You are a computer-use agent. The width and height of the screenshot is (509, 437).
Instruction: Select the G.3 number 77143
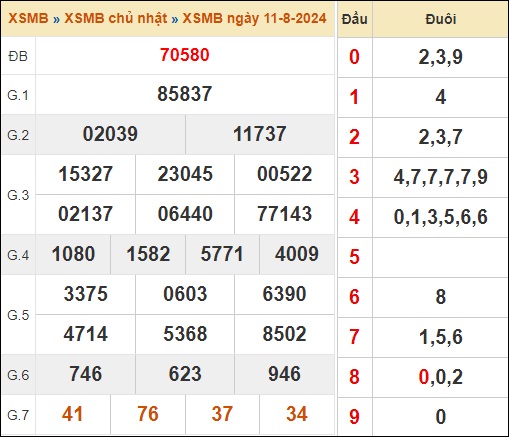point(285,214)
